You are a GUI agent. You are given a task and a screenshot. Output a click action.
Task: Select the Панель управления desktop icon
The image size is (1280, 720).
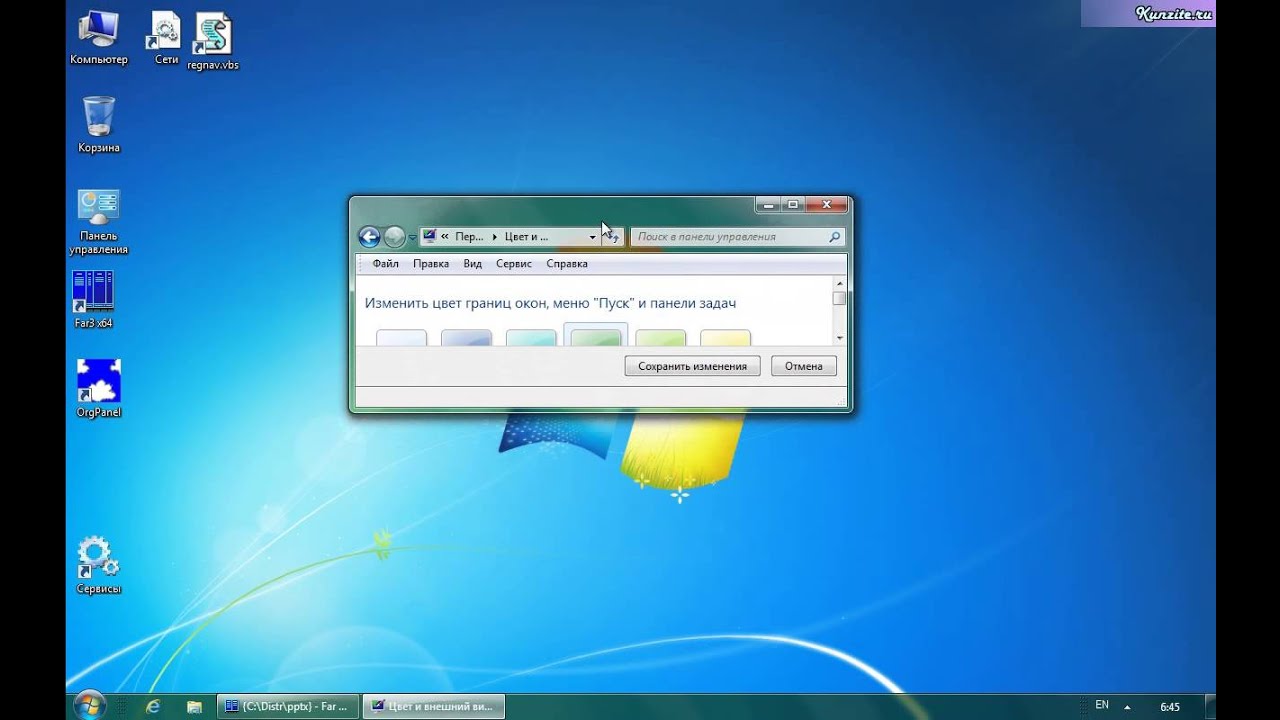click(x=99, y=221)
